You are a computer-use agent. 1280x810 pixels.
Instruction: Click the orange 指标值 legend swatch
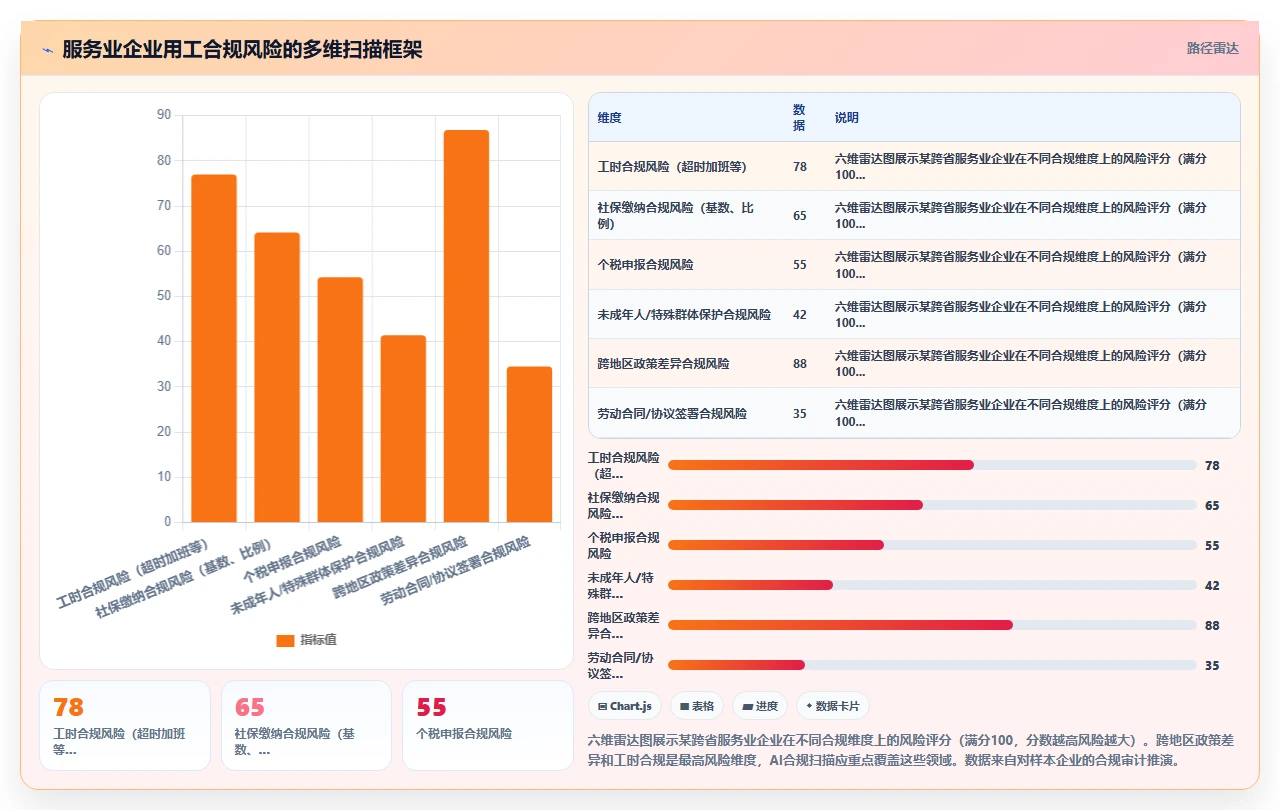pyautogui.click(x=285, y=640)
